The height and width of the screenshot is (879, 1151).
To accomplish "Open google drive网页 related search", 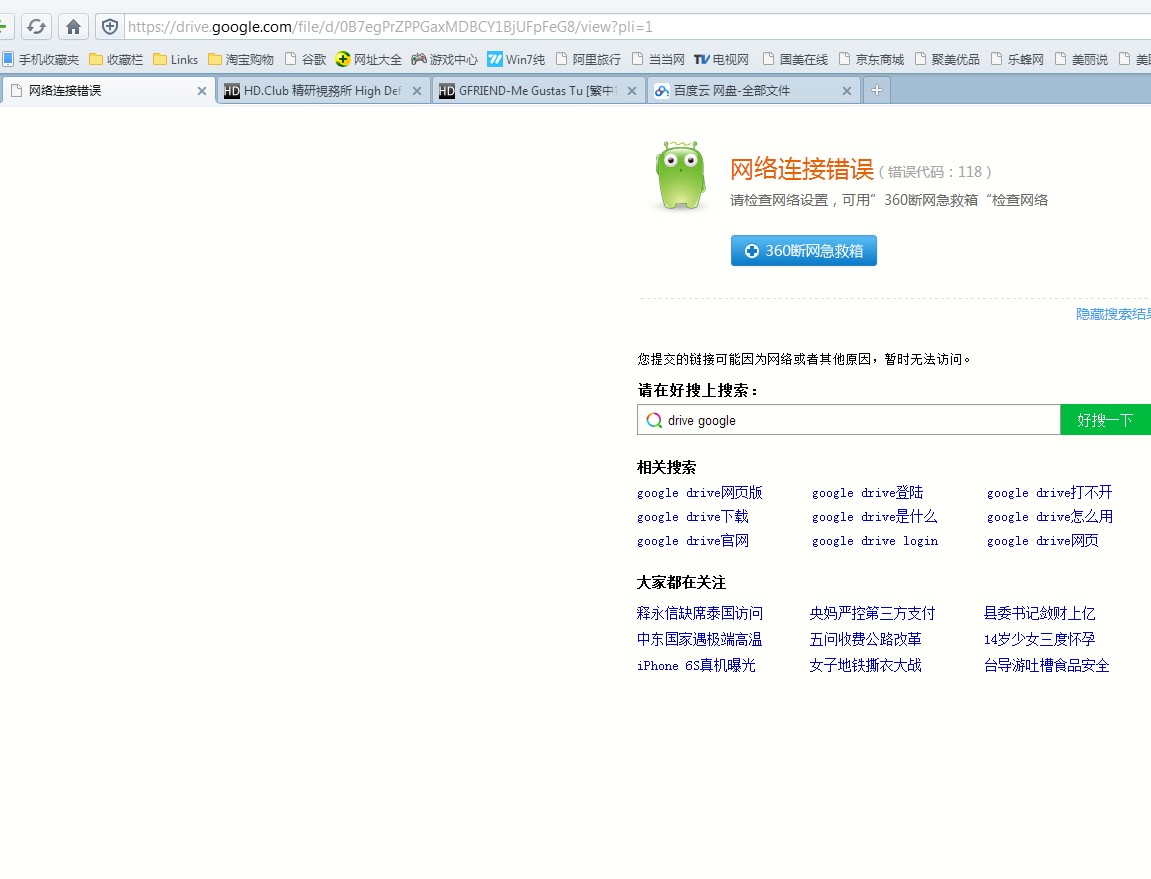I will 1042,541.
